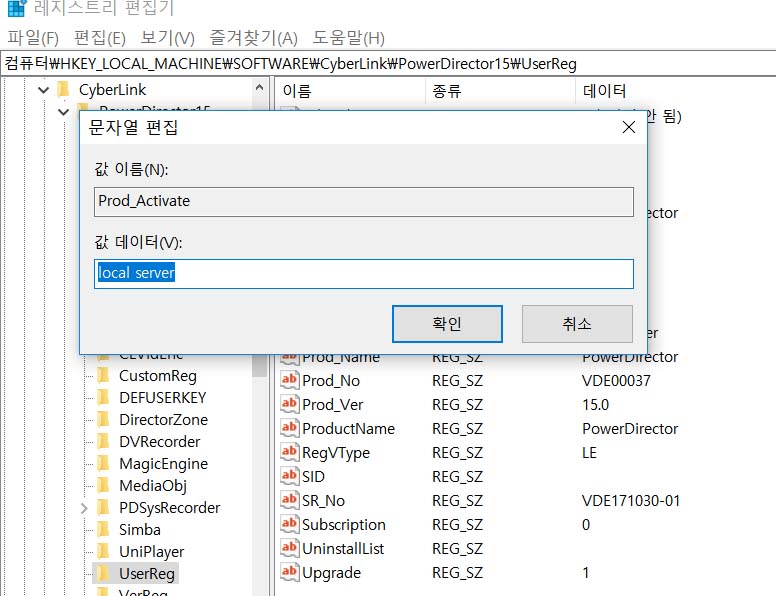
Task: Open the 즐겨찾기(A) menu
Action: 253,38
